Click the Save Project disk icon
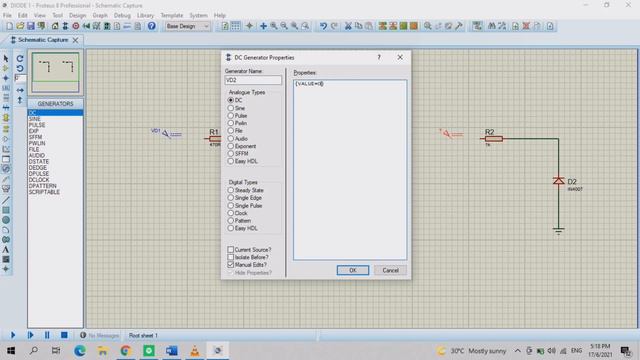The image size is (640, 360). 31,26
